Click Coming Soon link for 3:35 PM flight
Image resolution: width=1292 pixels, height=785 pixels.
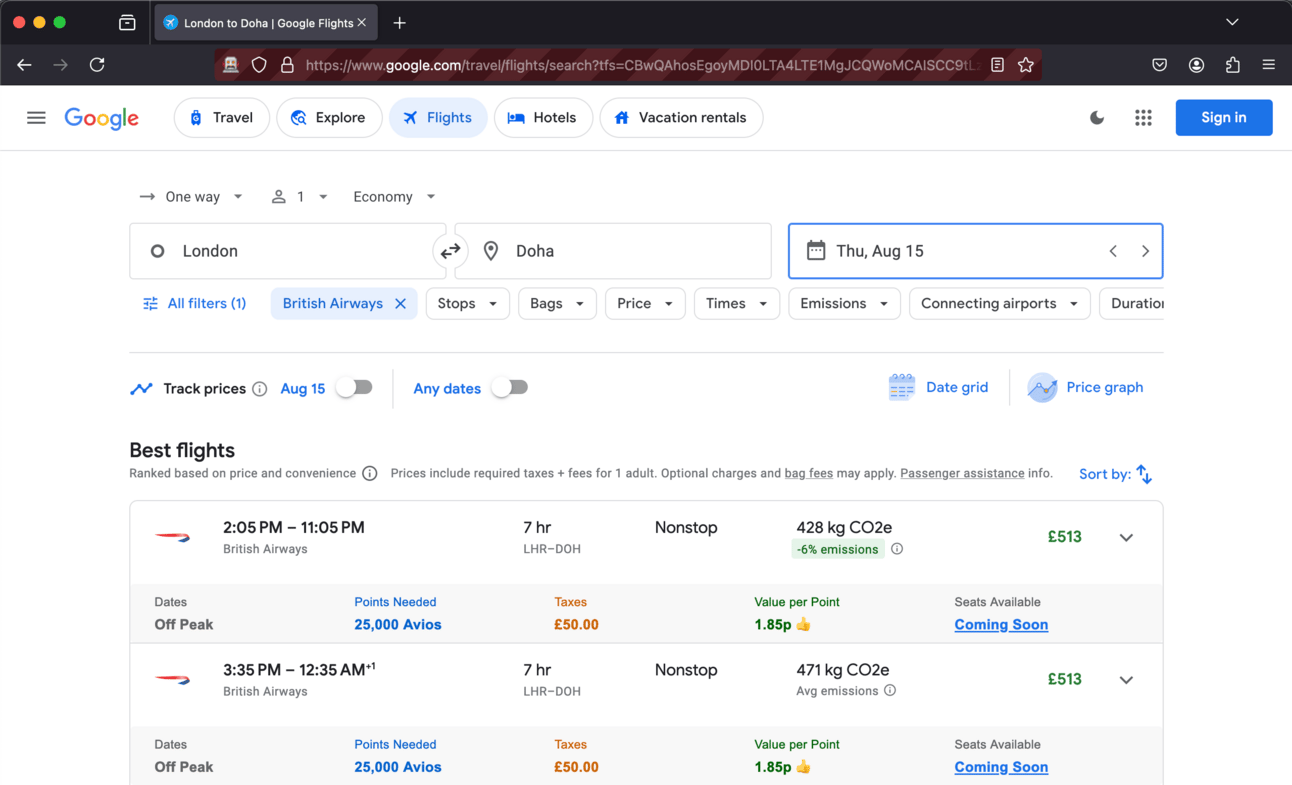click(x=1001, y=767)
